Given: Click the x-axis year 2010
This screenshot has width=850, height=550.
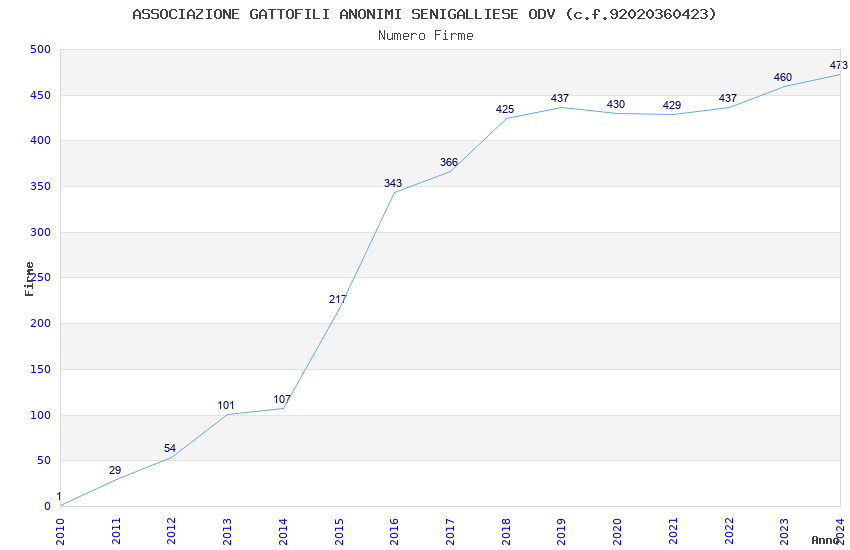Looking at the screenshot, I should pos(60,531).
